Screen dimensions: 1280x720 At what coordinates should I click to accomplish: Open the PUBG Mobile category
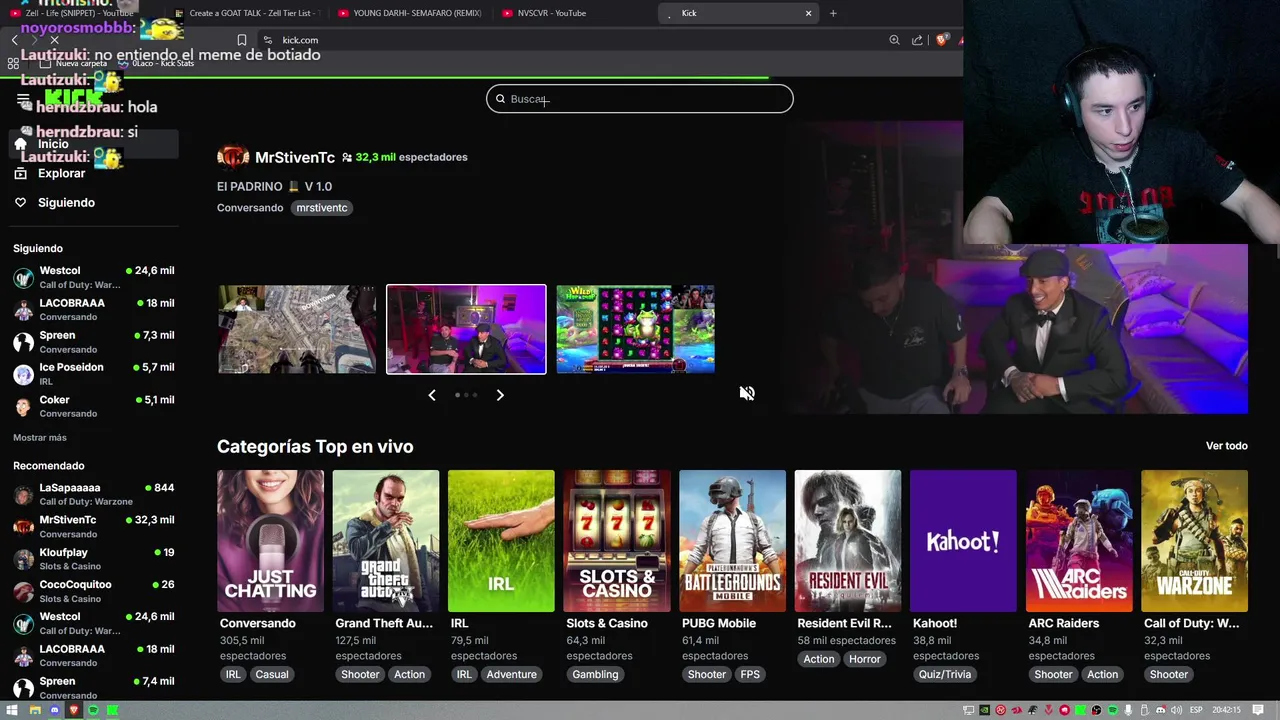click(732, 541)
